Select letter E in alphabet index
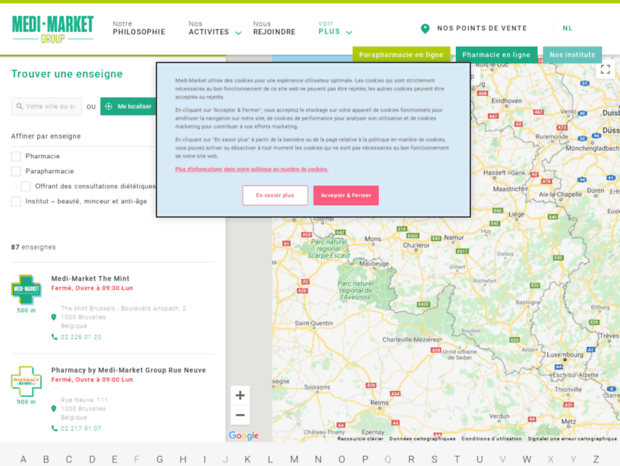Viewport: 620px width, 466px height. (114, 459)
